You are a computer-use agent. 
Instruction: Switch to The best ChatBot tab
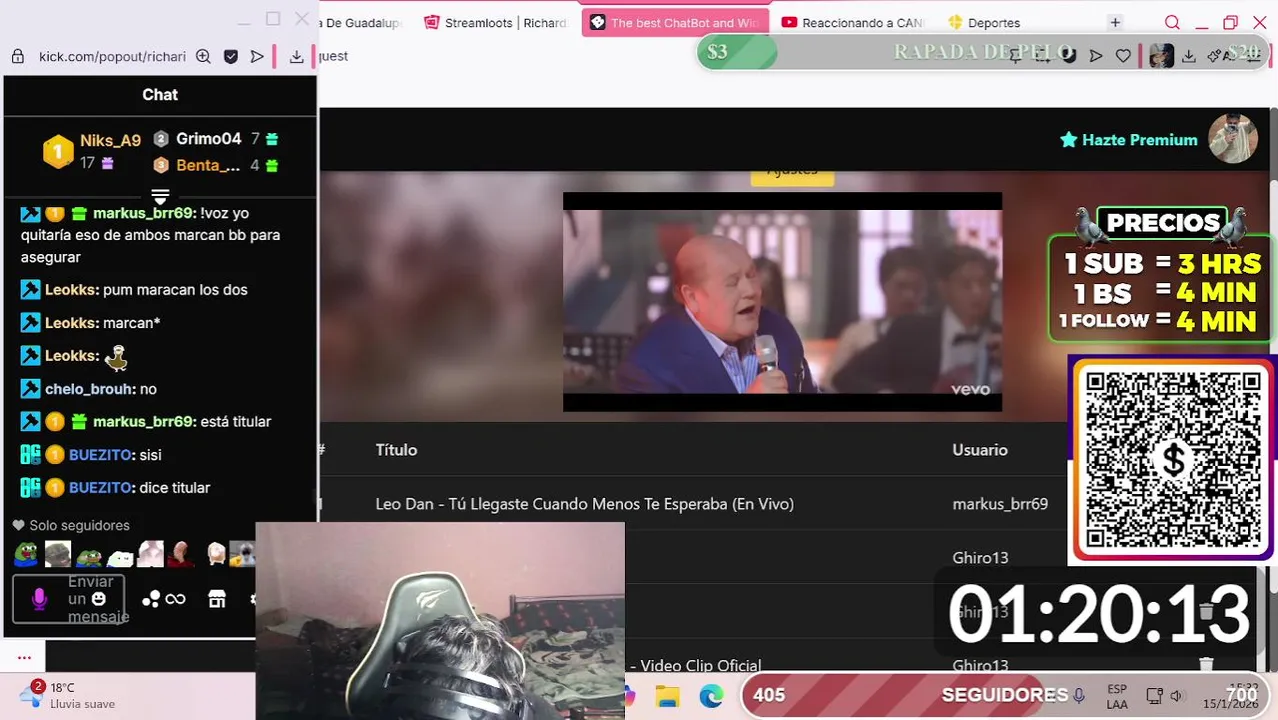coord(675,23)
